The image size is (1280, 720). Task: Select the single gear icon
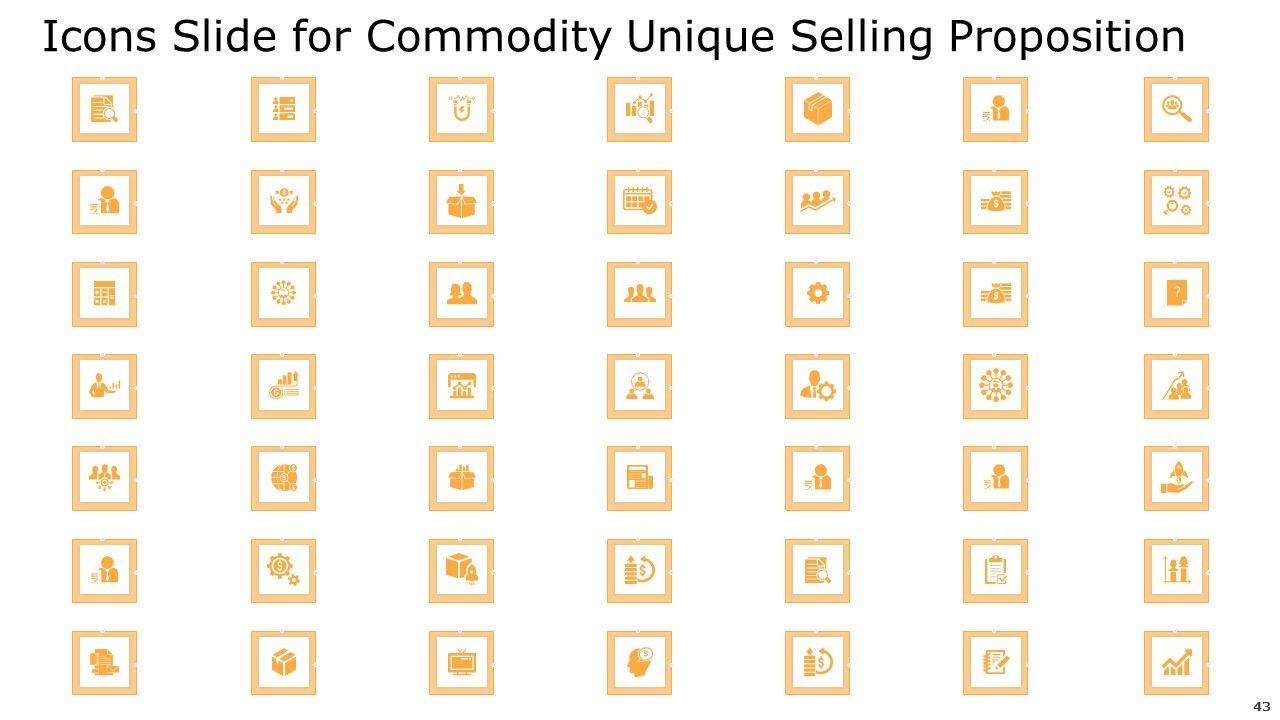pyautogui.click(x=817, y=294)
